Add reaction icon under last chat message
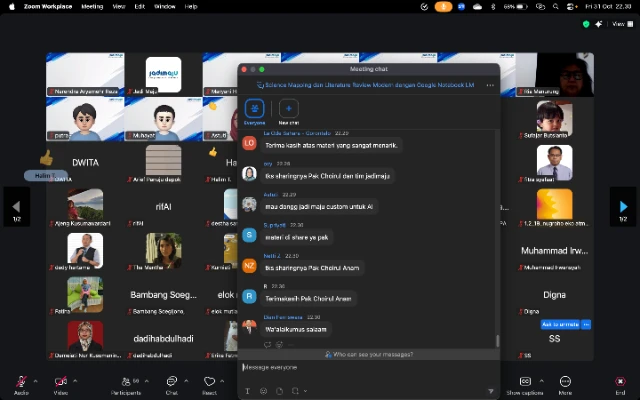This screenshot has width=640, height=400. pyautogui.click(x=279, y=344)
